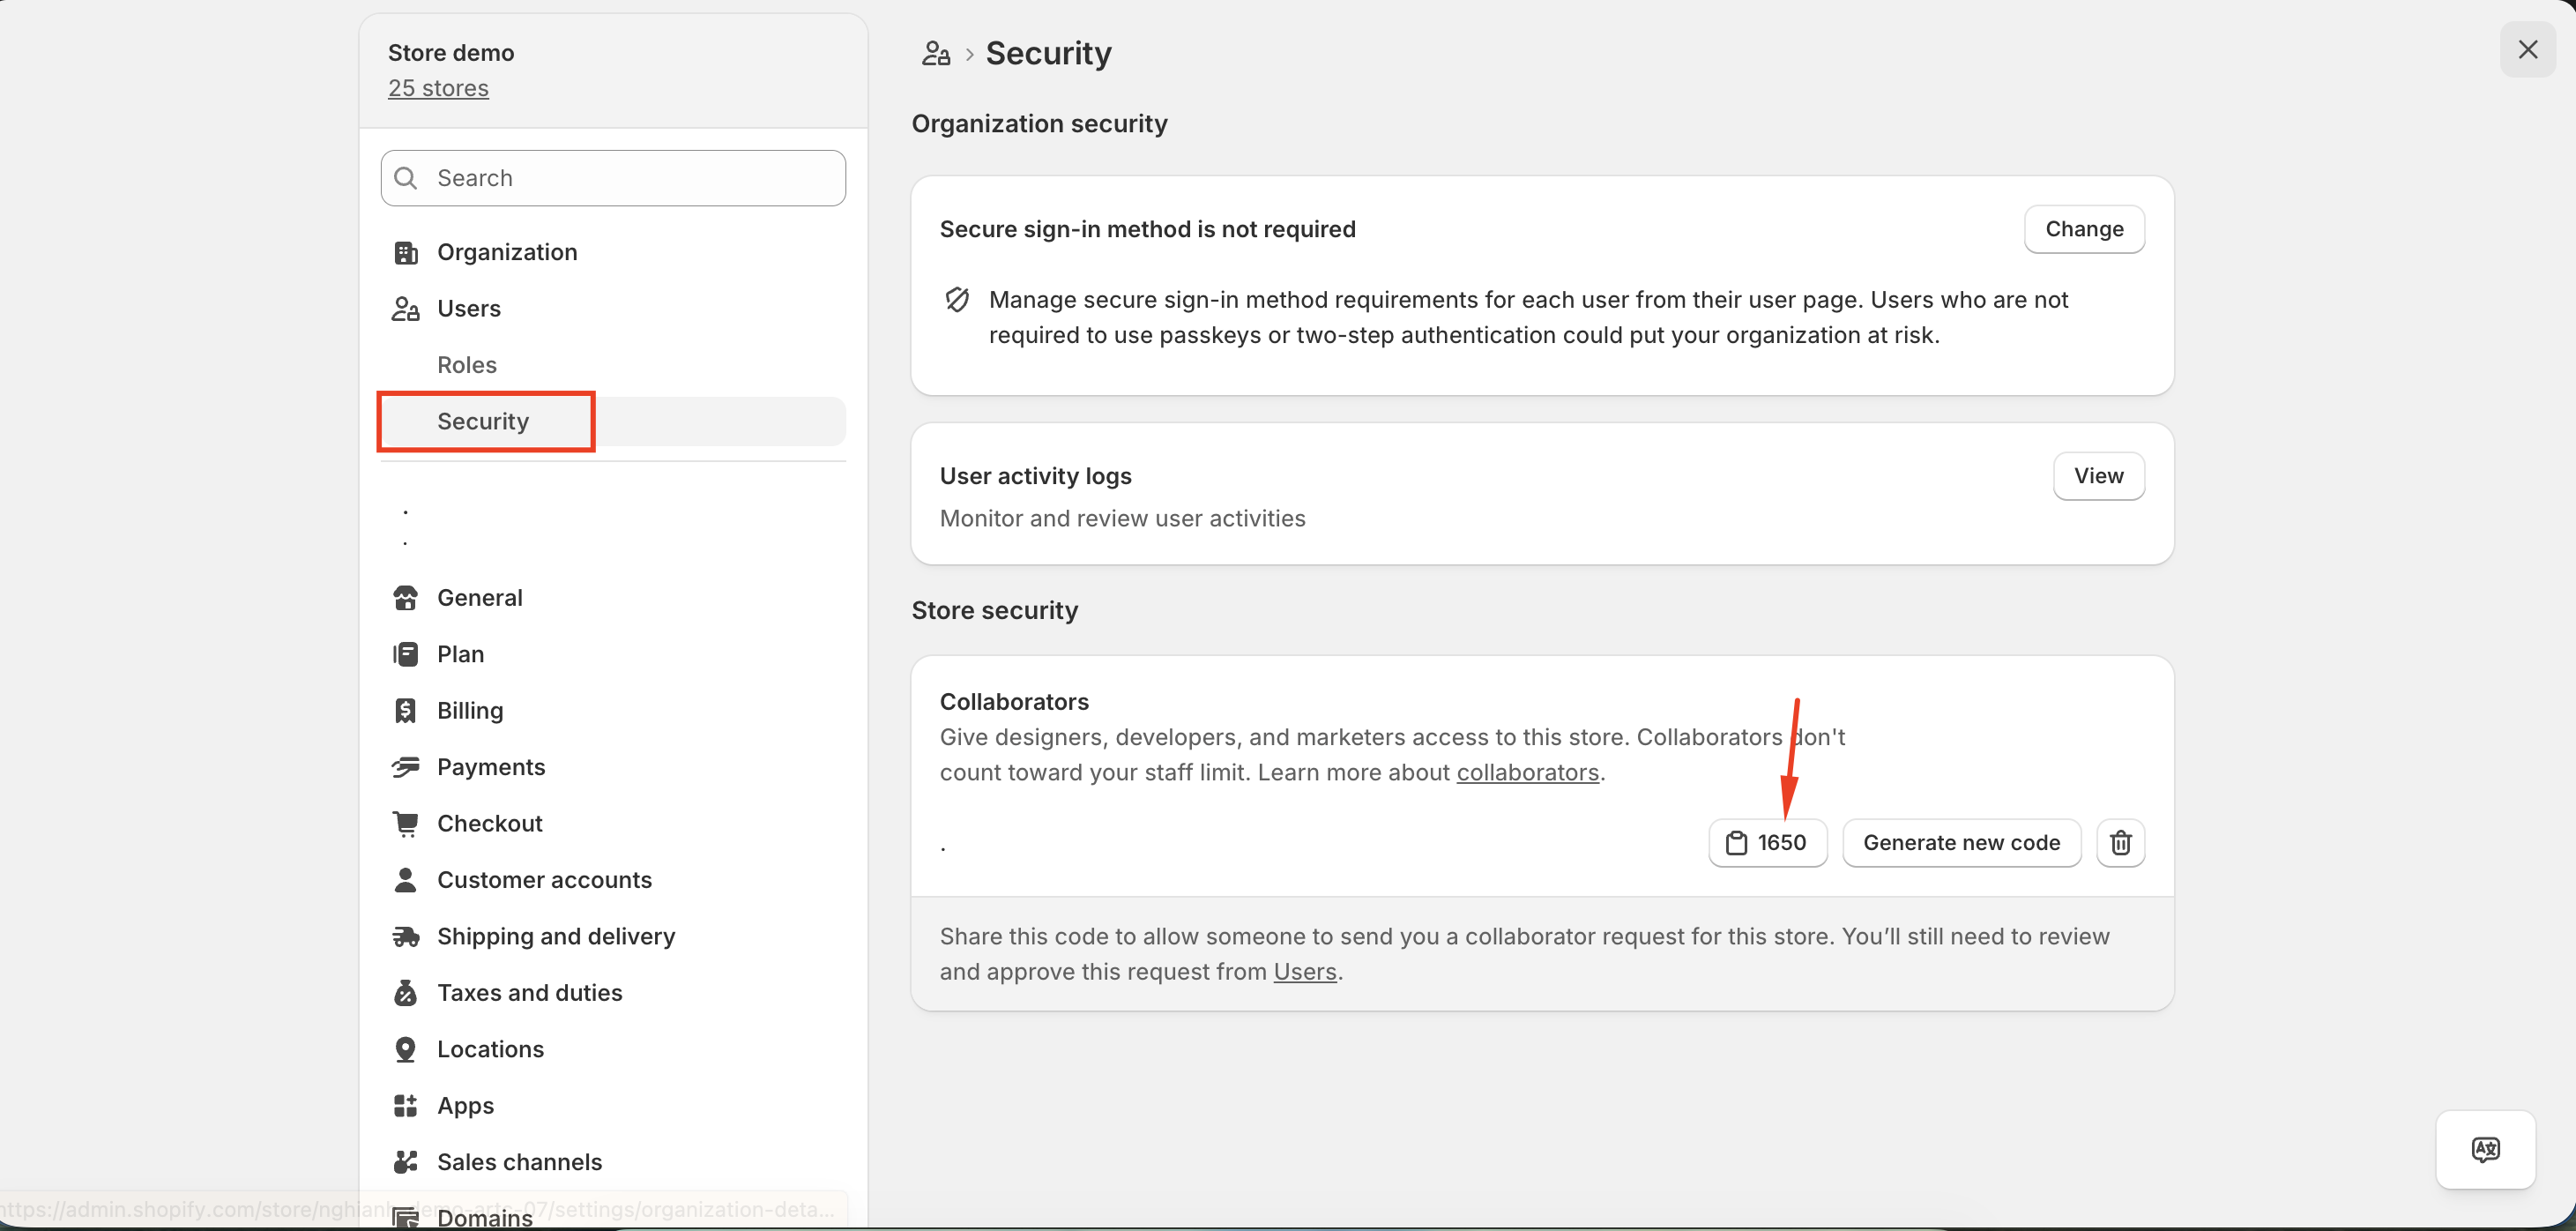The width and height of the screenshot is (2576, 1231).
Task: Open Shipping and delivery settings
Action: point(613,937)
